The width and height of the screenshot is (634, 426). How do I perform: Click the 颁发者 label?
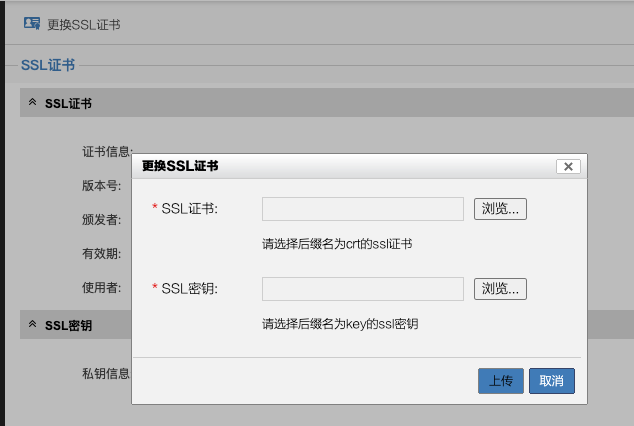pos(101,220)
